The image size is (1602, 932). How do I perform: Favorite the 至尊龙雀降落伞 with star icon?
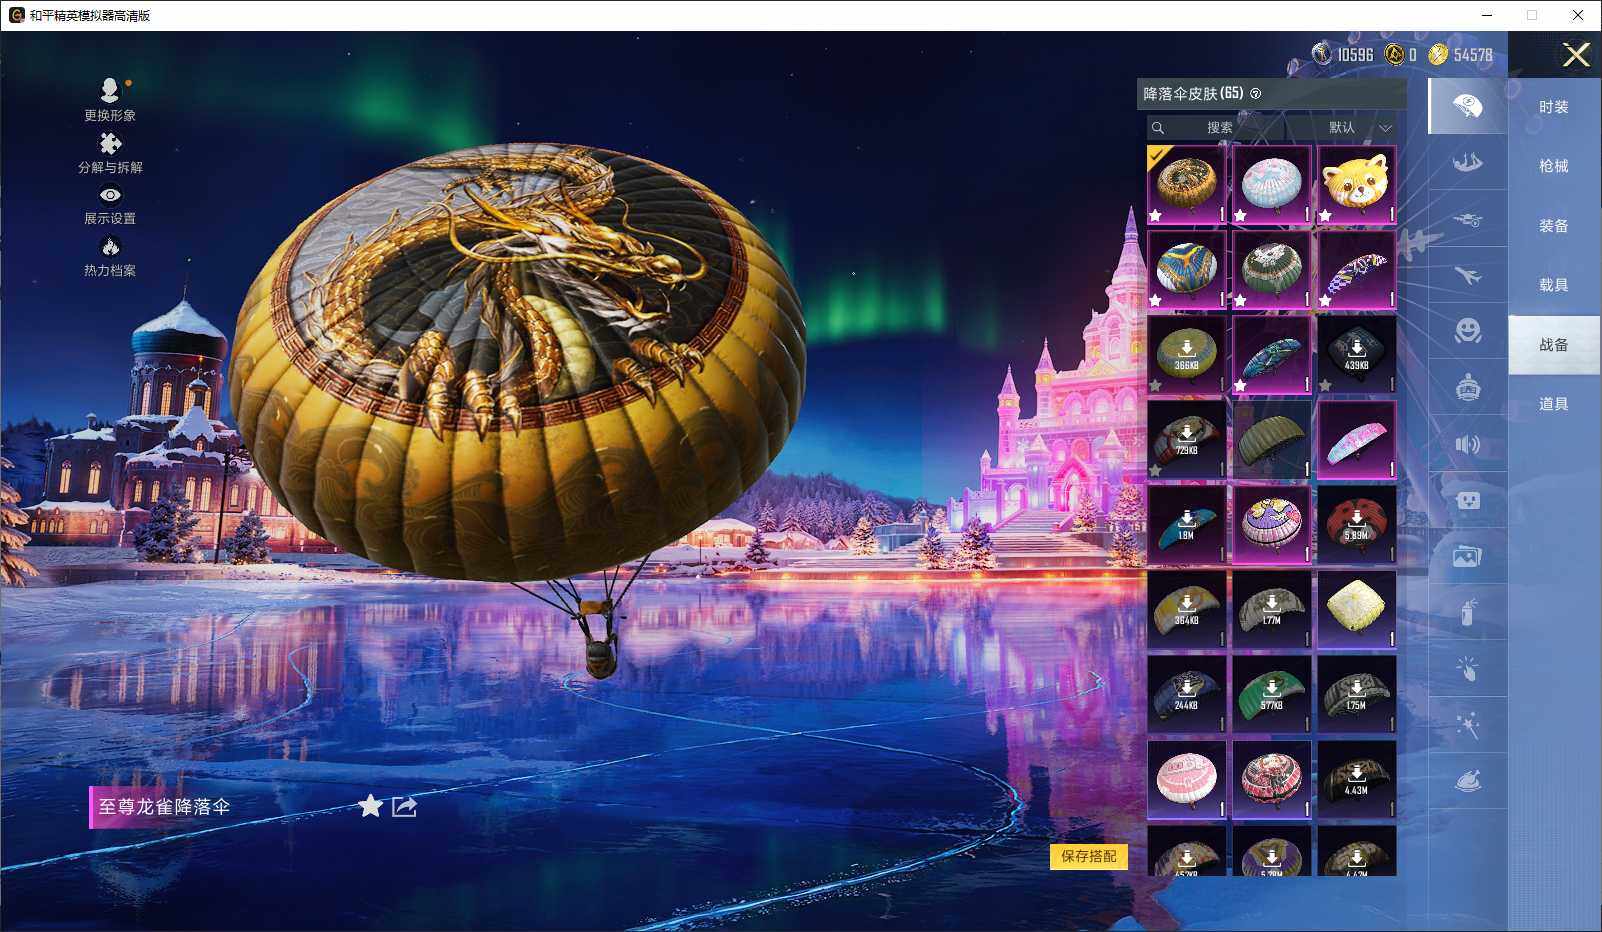tap(370, 806)
